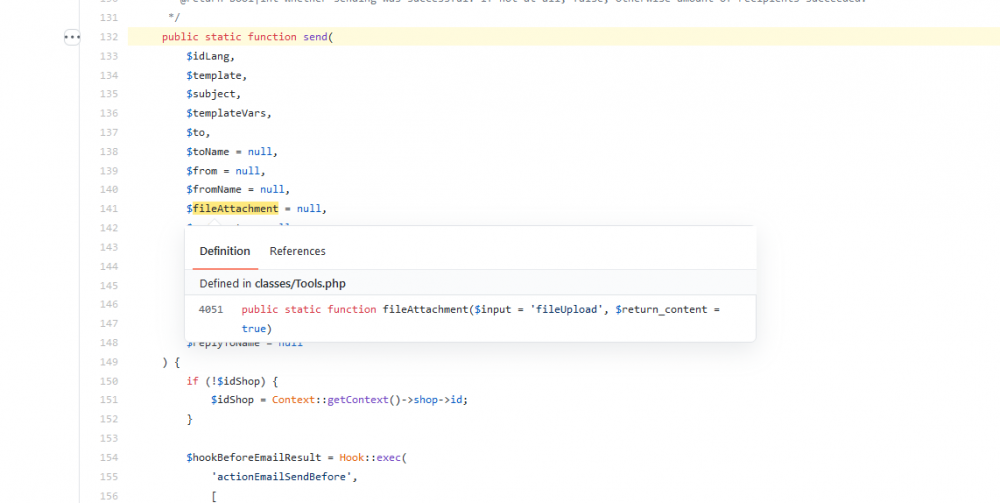This screenshot has height=503, width=1000.
Task: Click Context class name on line 151
Action: [293, 400]
